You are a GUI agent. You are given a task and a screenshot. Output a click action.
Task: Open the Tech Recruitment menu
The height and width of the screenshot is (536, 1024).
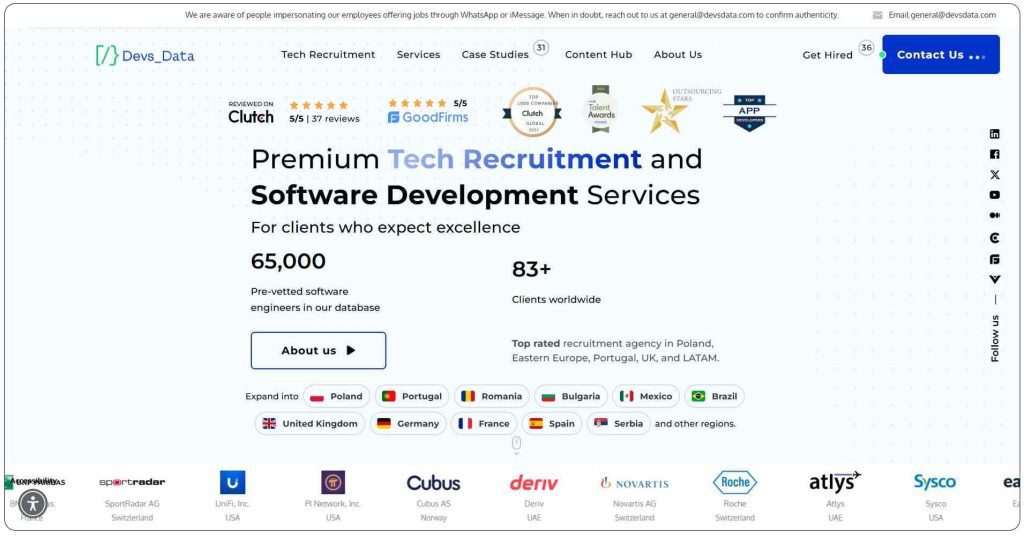tap(328, 55)
